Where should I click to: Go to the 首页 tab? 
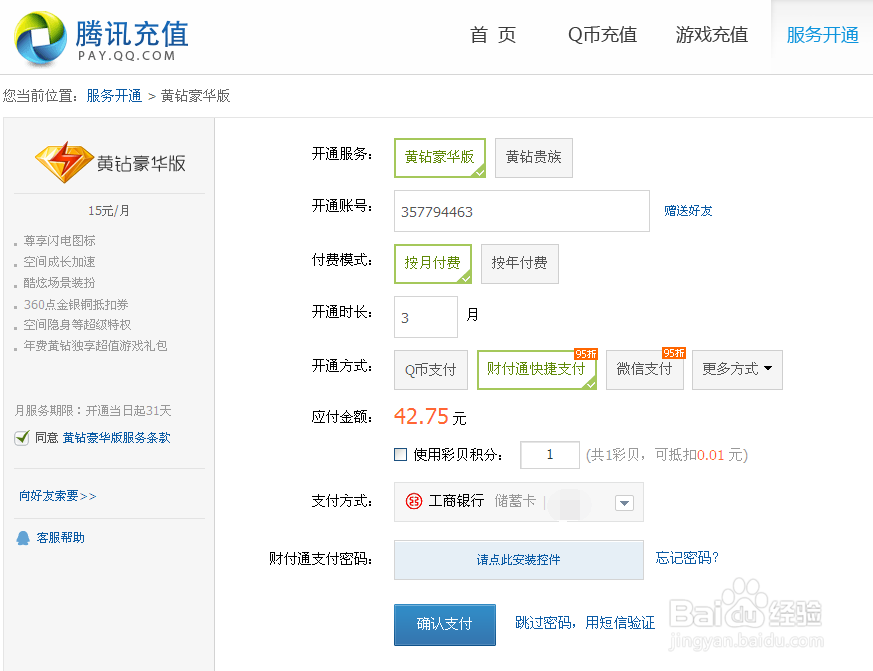click(493, 36)
